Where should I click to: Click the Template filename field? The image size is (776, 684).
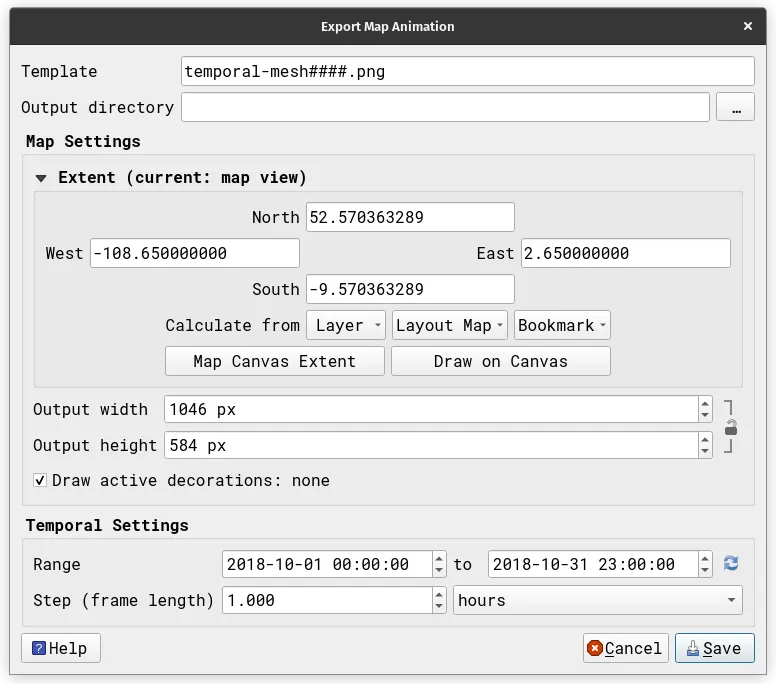(467, 71)
